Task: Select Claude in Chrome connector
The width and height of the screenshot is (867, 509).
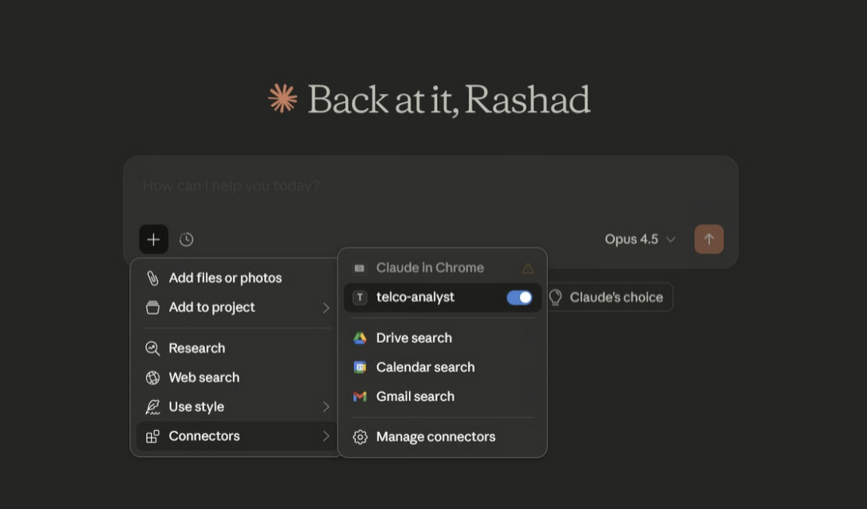Action: [430, 268]
